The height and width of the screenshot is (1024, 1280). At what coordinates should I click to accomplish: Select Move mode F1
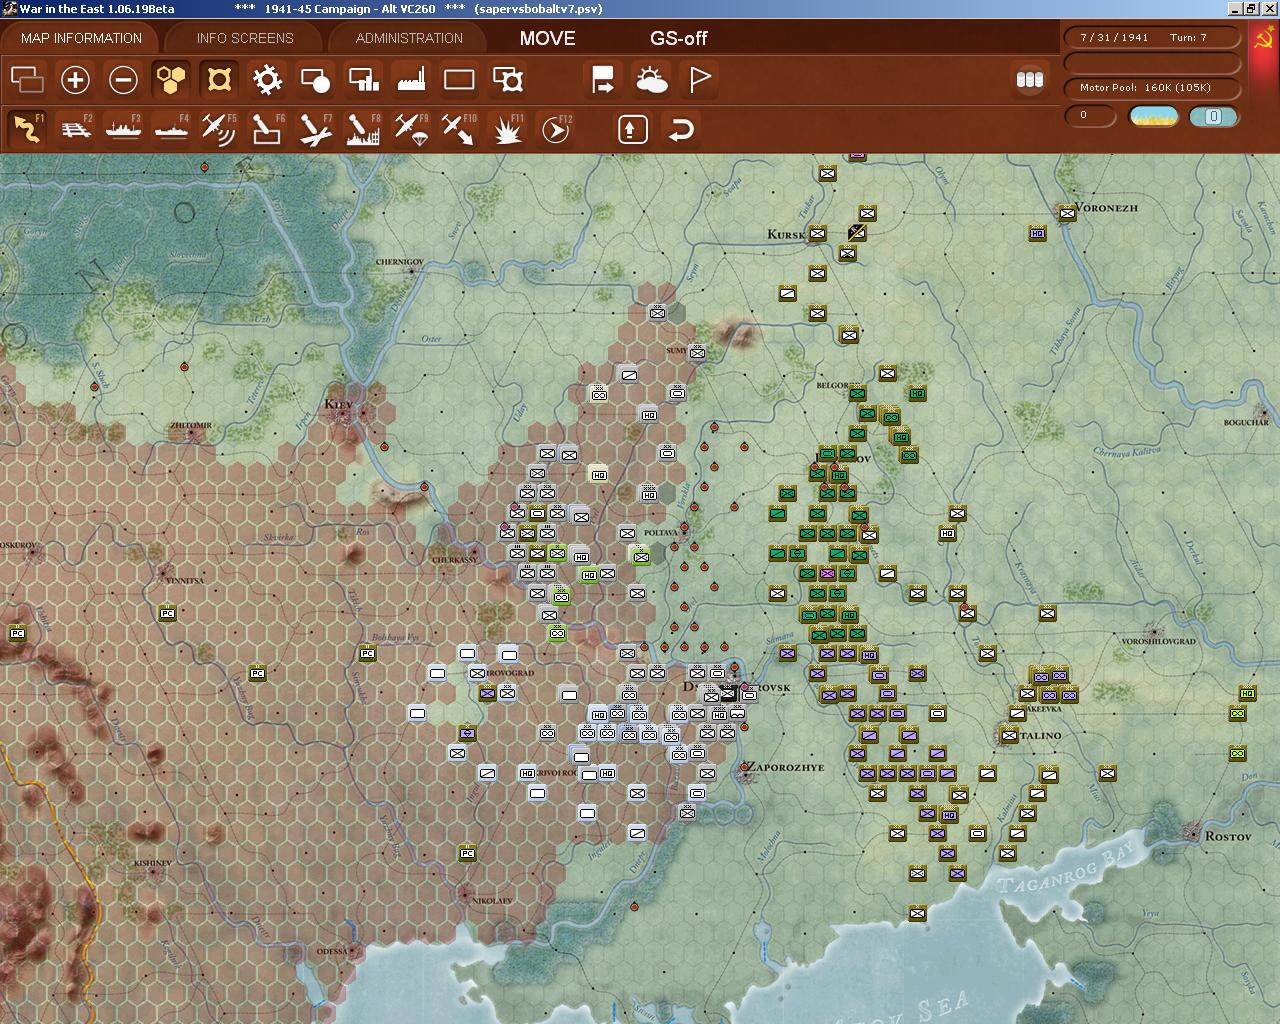click(27, 129)
